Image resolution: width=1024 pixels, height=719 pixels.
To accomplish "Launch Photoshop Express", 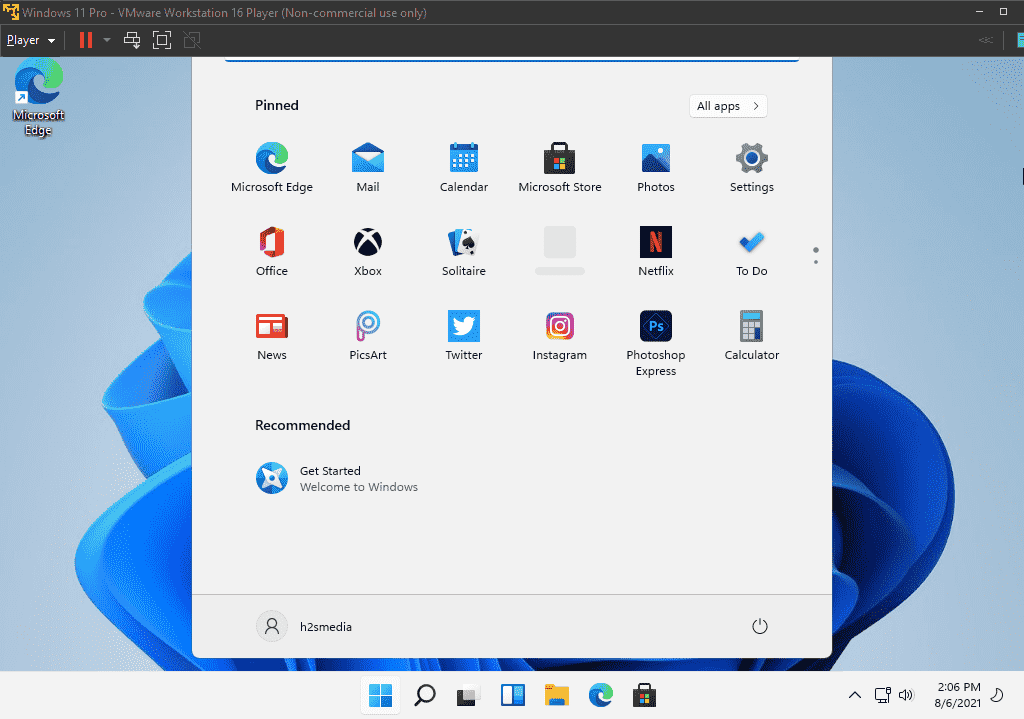I will coord(656,344).
